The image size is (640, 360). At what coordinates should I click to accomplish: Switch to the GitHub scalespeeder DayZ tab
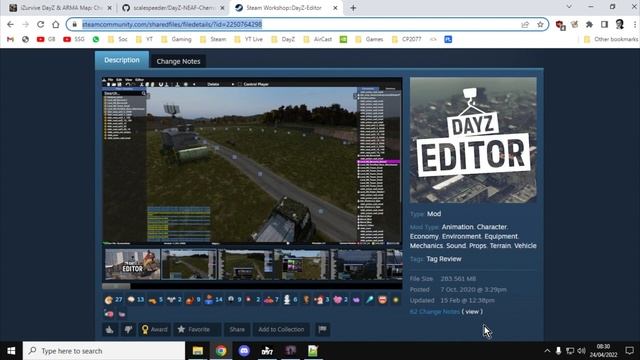click(x=174, y=8)
